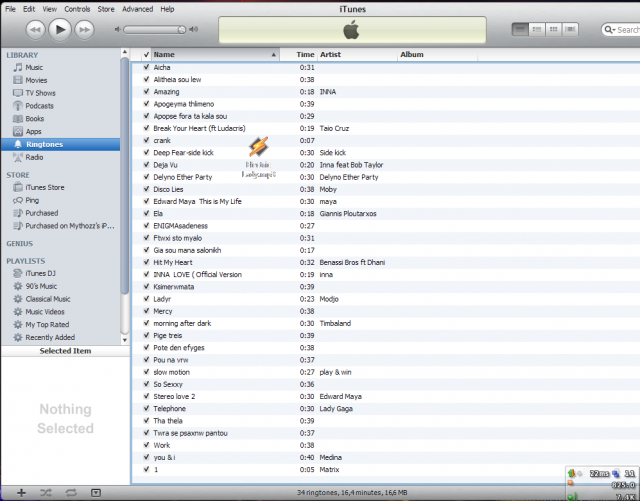Switch to grid view
640x501 pixels.
(x=553, y=29)
